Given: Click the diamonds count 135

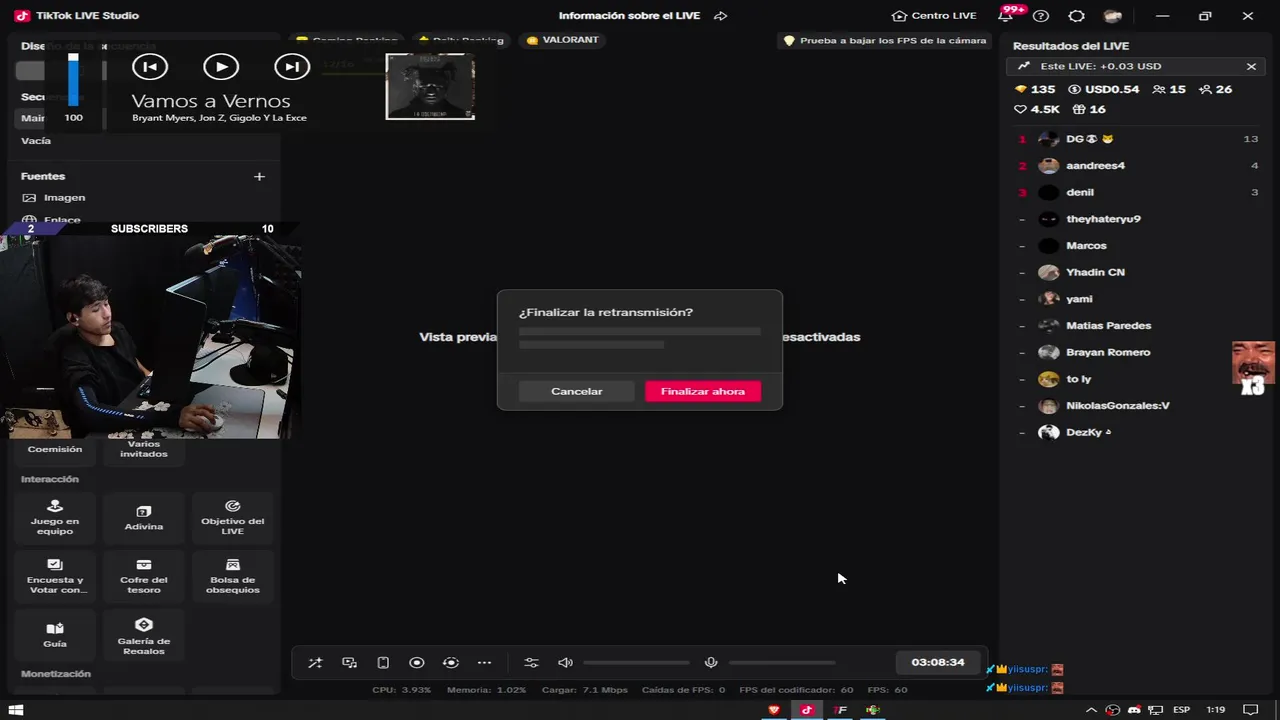Looking at the screenshot, I should (1035, 89).
